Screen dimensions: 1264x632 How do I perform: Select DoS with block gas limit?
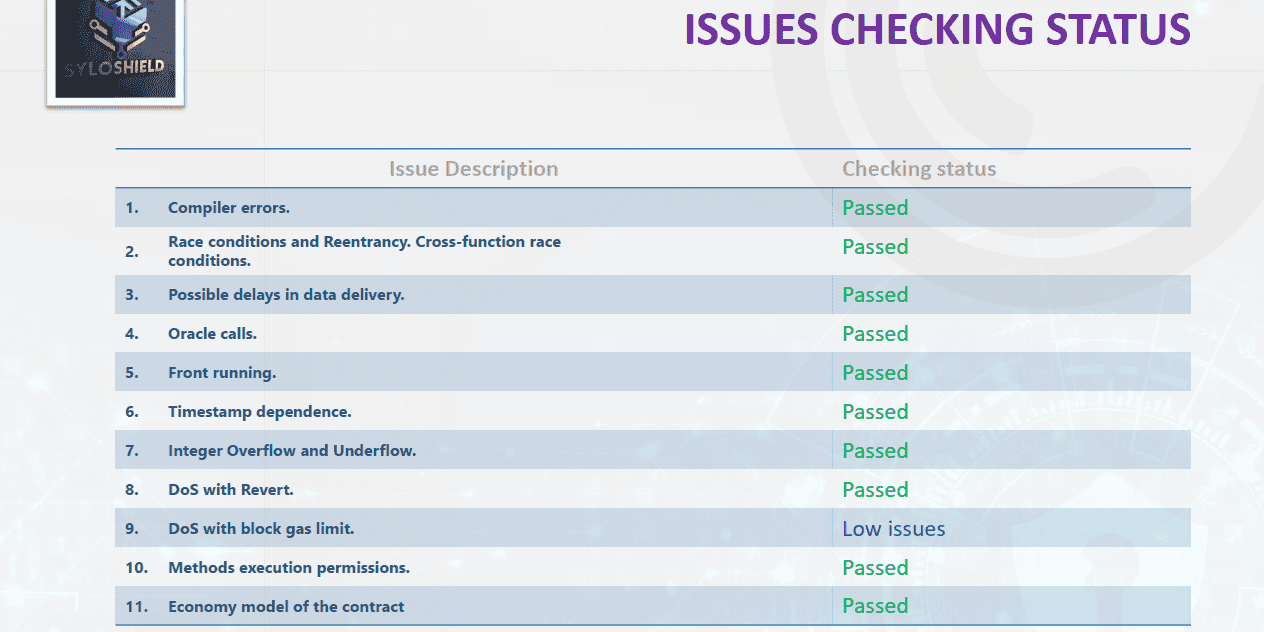[x=653, y=529]
